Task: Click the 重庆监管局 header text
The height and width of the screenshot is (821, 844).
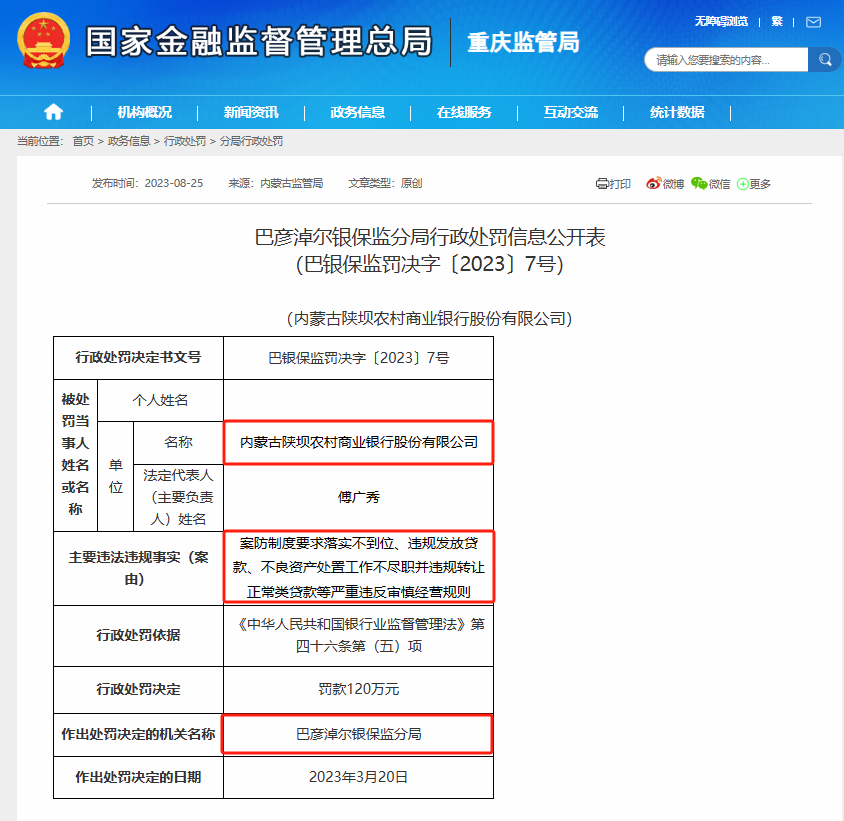Action: tap(523, 42)
